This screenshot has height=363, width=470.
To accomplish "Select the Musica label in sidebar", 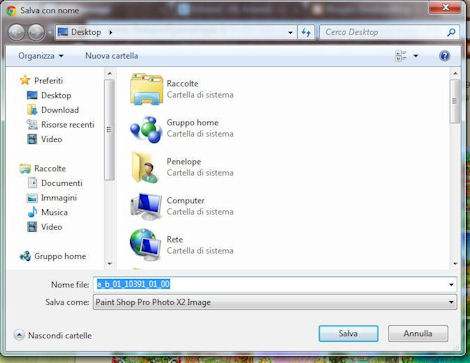I will coord(54,212).
